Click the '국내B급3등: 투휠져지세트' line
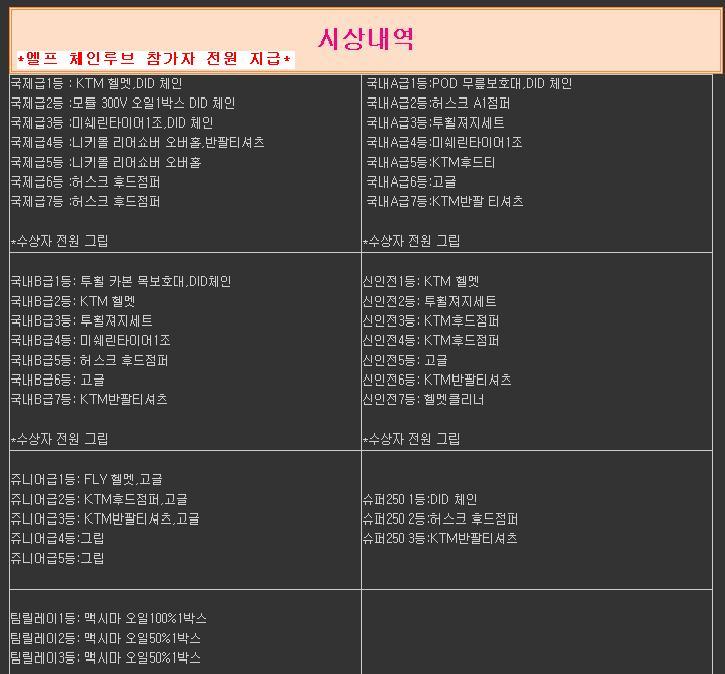This screenshot has height=674, width=725. click(x=81, y=321)
